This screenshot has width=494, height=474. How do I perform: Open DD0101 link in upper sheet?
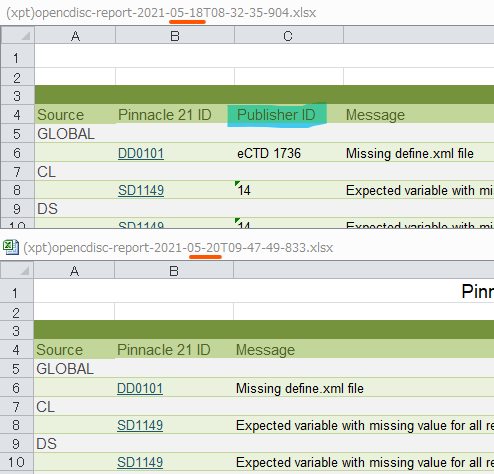pos(141,153)
